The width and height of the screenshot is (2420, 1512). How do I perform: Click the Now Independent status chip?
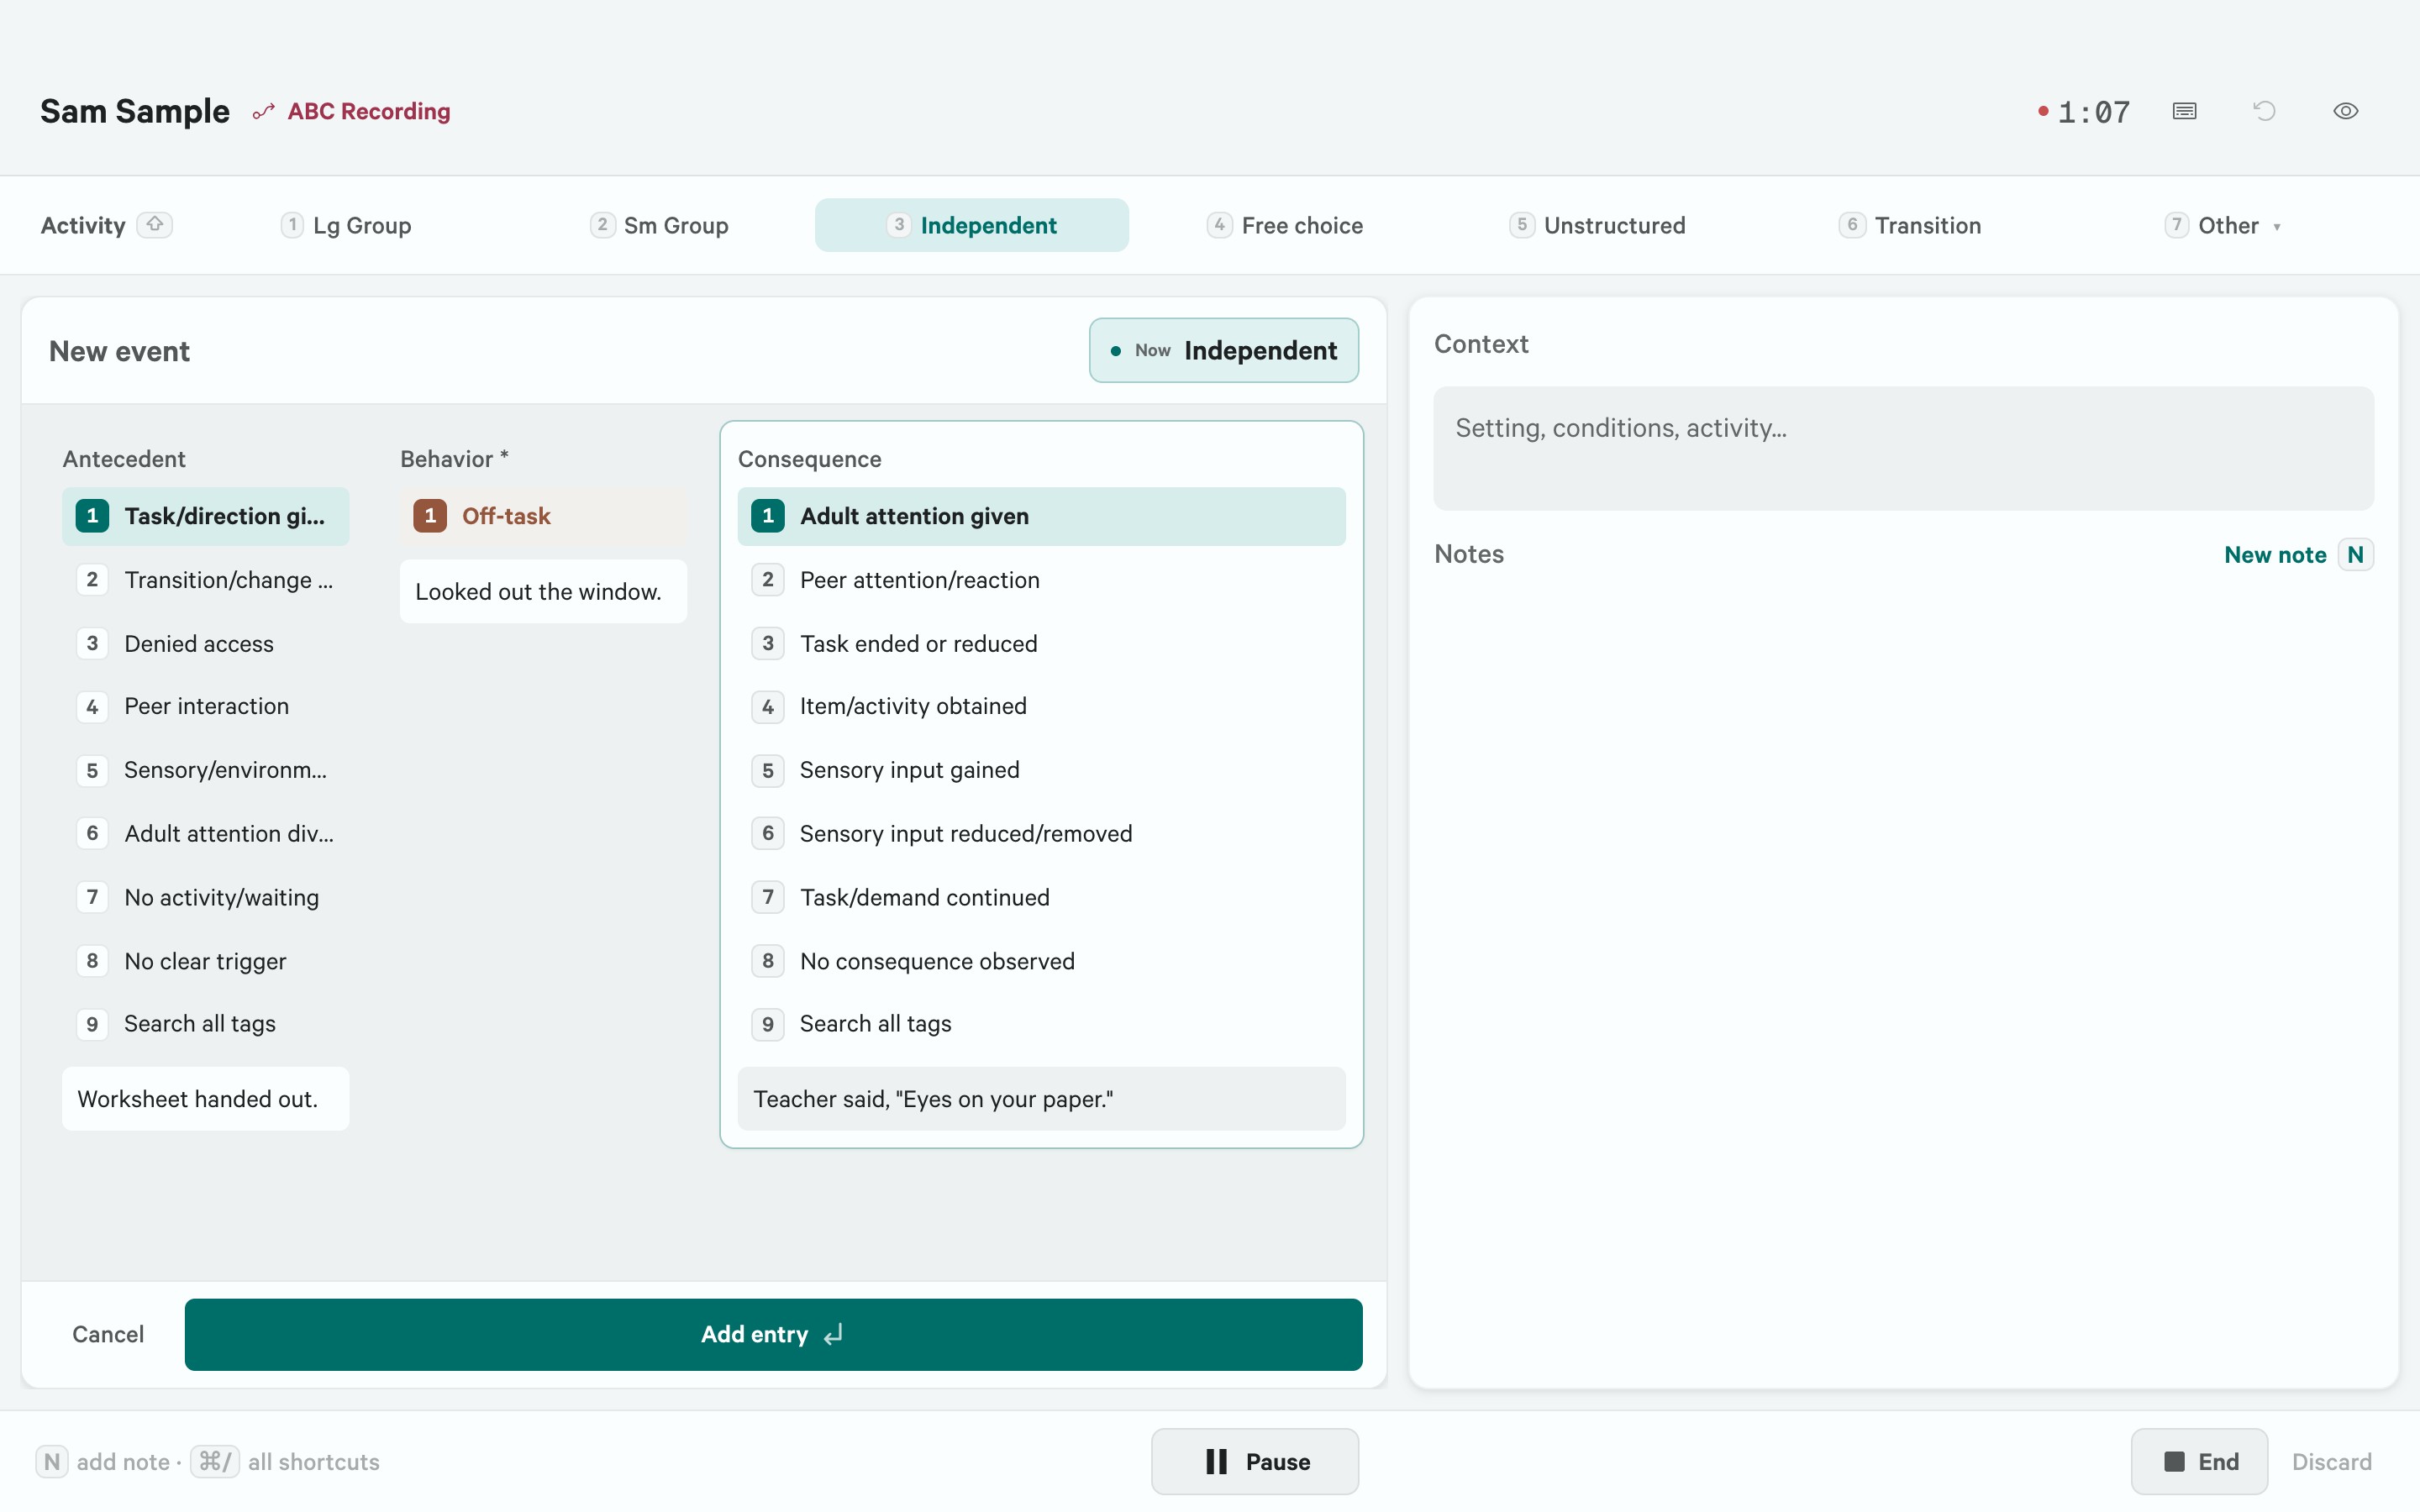tap(1223, 350)
